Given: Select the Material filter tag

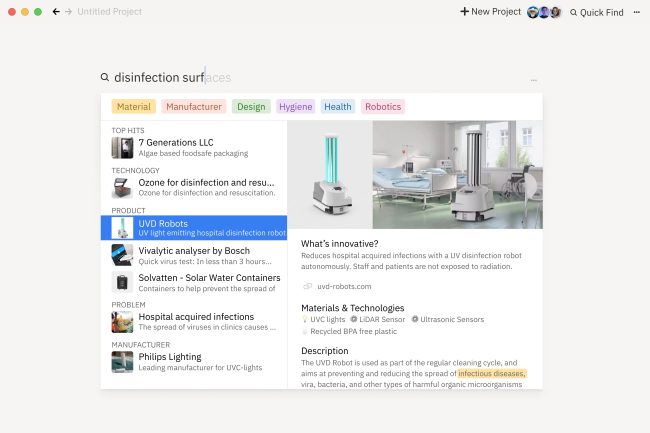Looking at the screenshot, I should 133,106.
